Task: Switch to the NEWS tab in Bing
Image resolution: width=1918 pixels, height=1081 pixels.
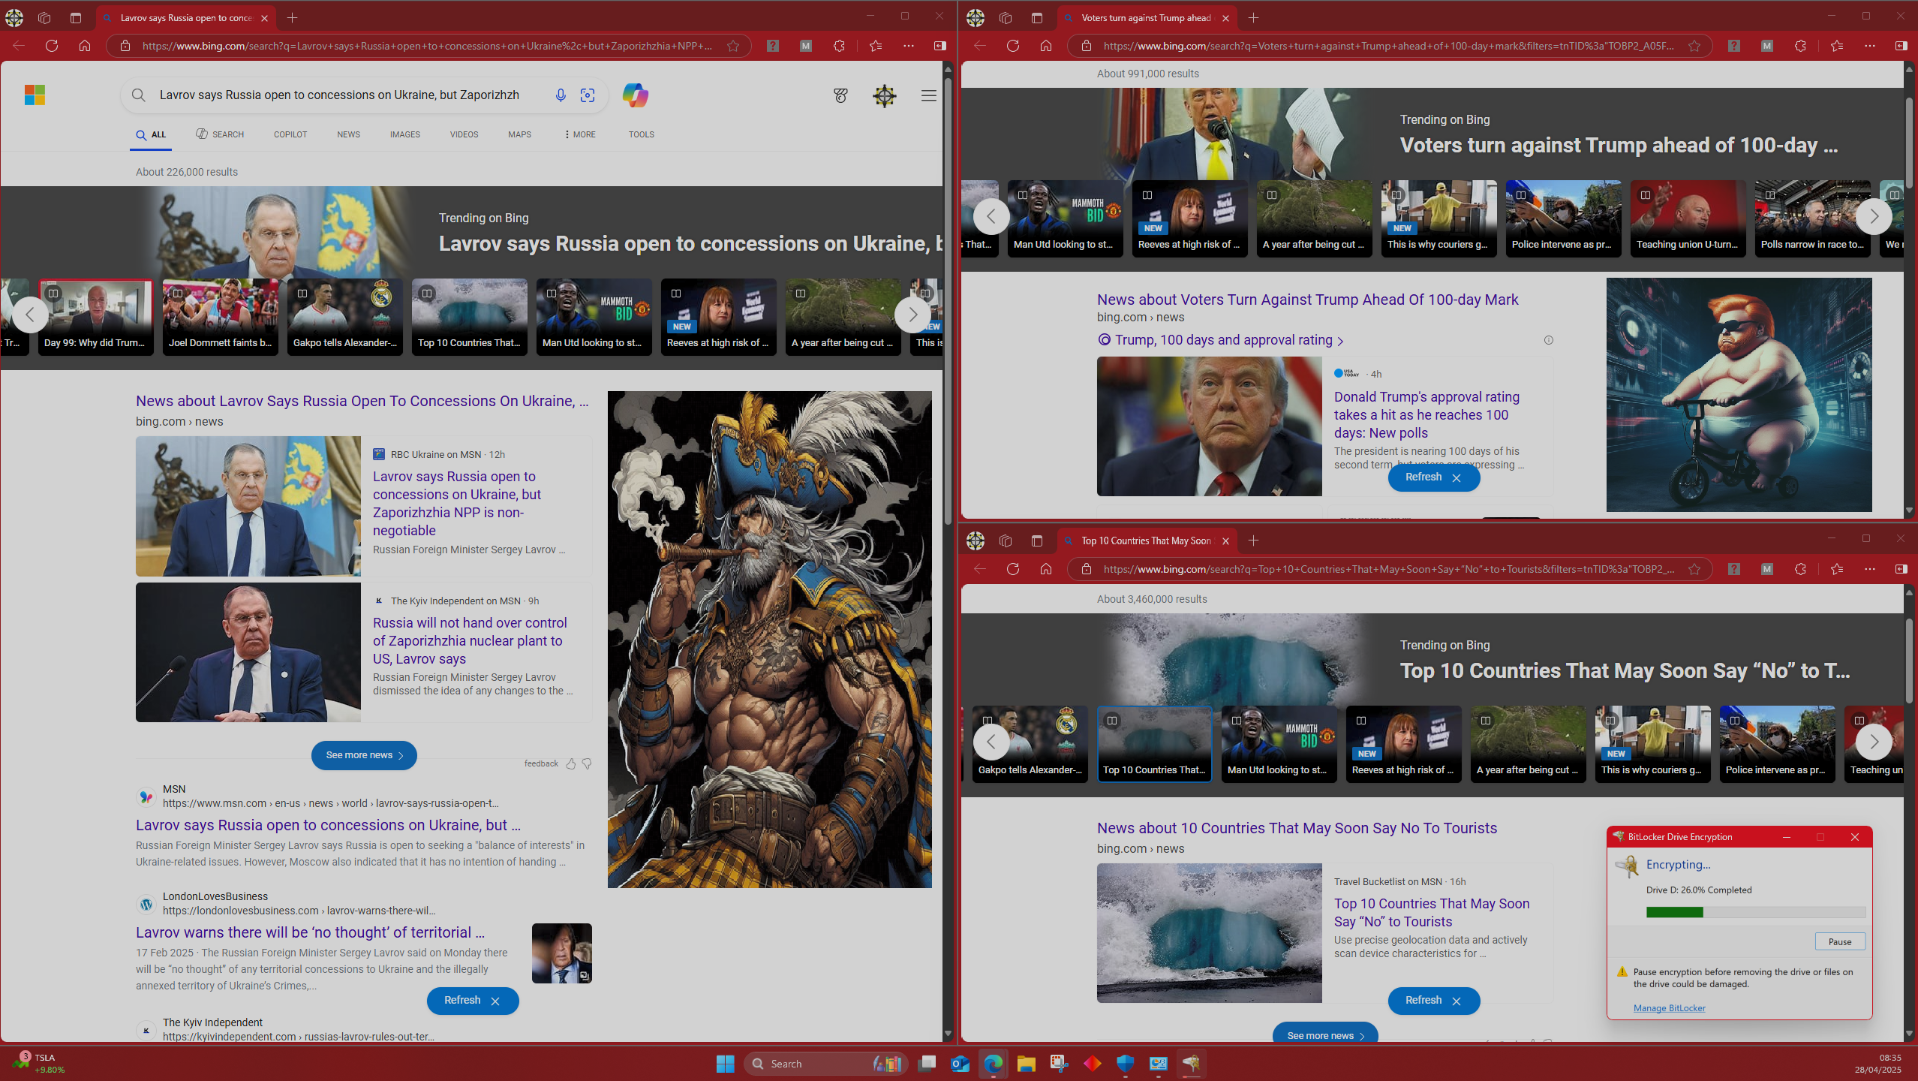Action: pyautogui.click(x=348, y=134)
